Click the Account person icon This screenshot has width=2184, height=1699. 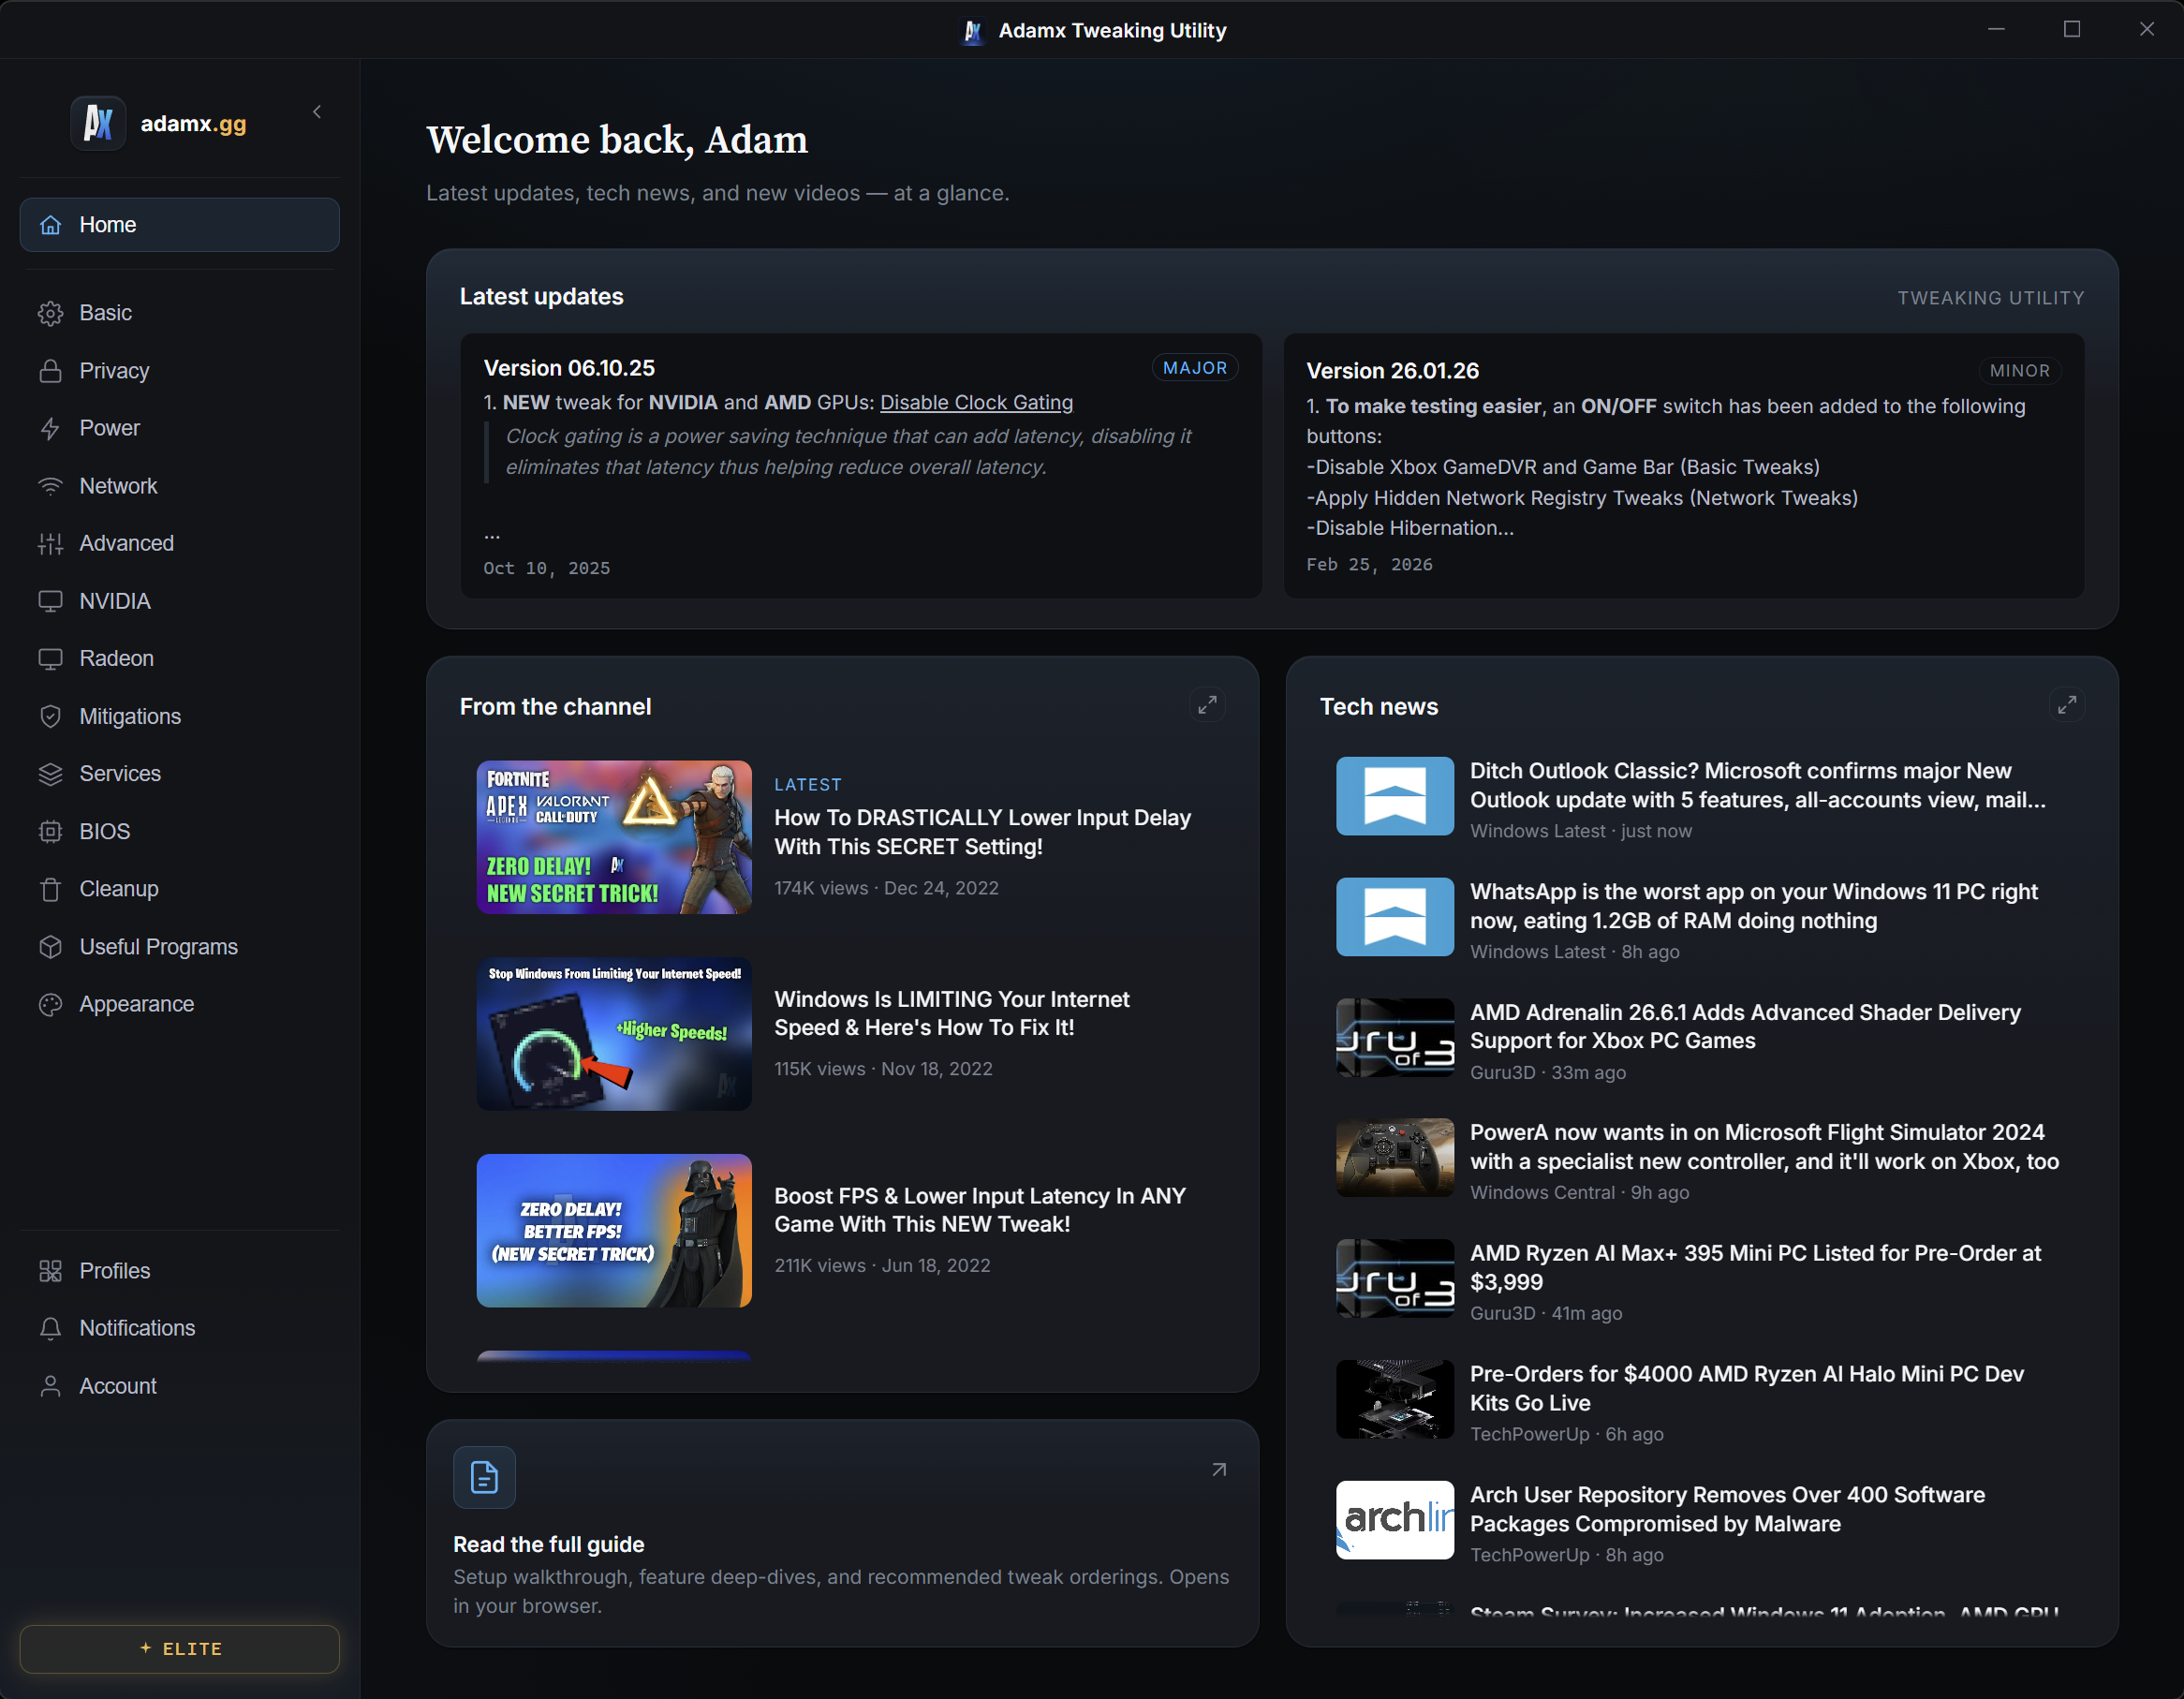50,1386
